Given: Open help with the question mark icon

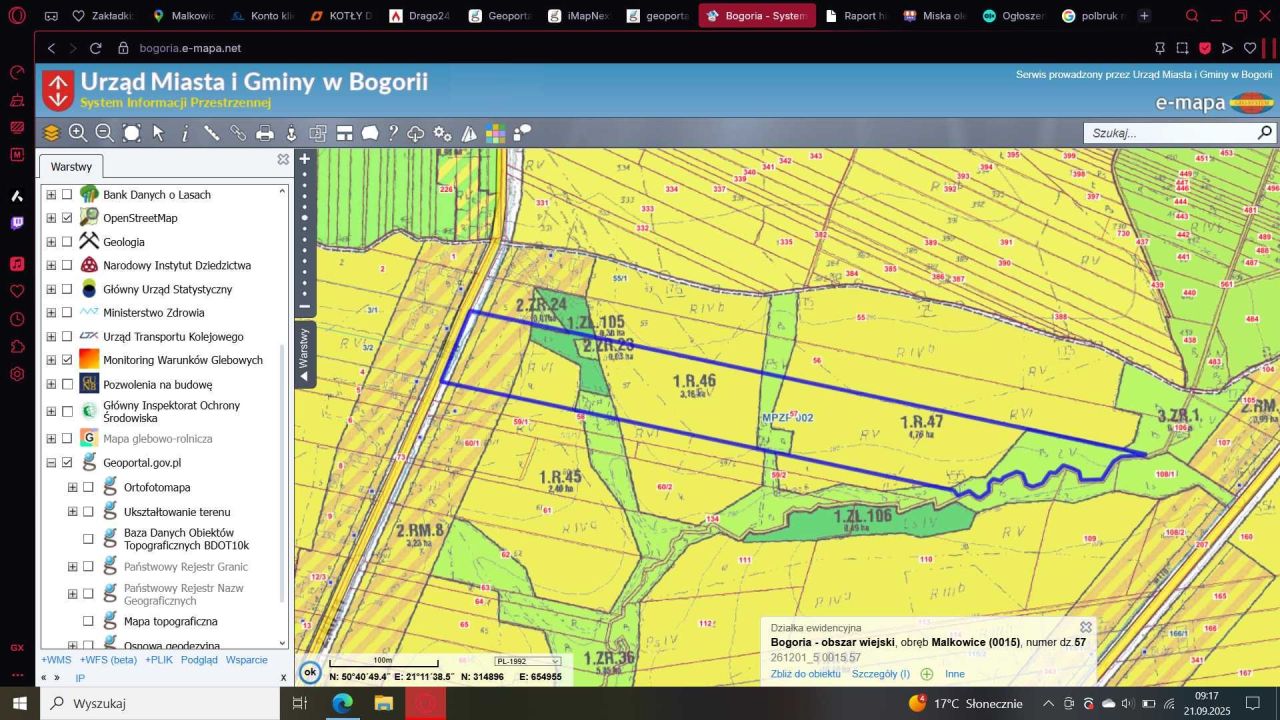Looking at the screenshot, I should pyautogui.click(x=393, y=133).
